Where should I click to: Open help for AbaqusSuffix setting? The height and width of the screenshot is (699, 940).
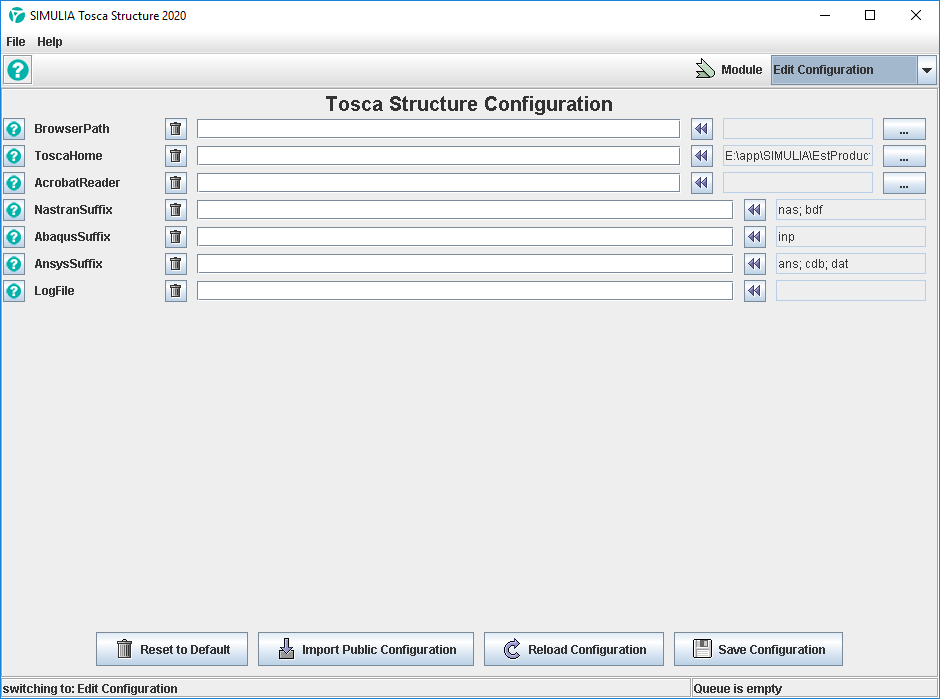[x=14, y=237]
